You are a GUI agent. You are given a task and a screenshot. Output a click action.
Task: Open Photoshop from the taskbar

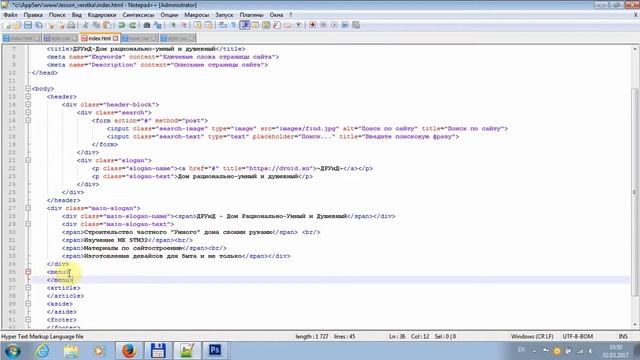coord(215,351)
